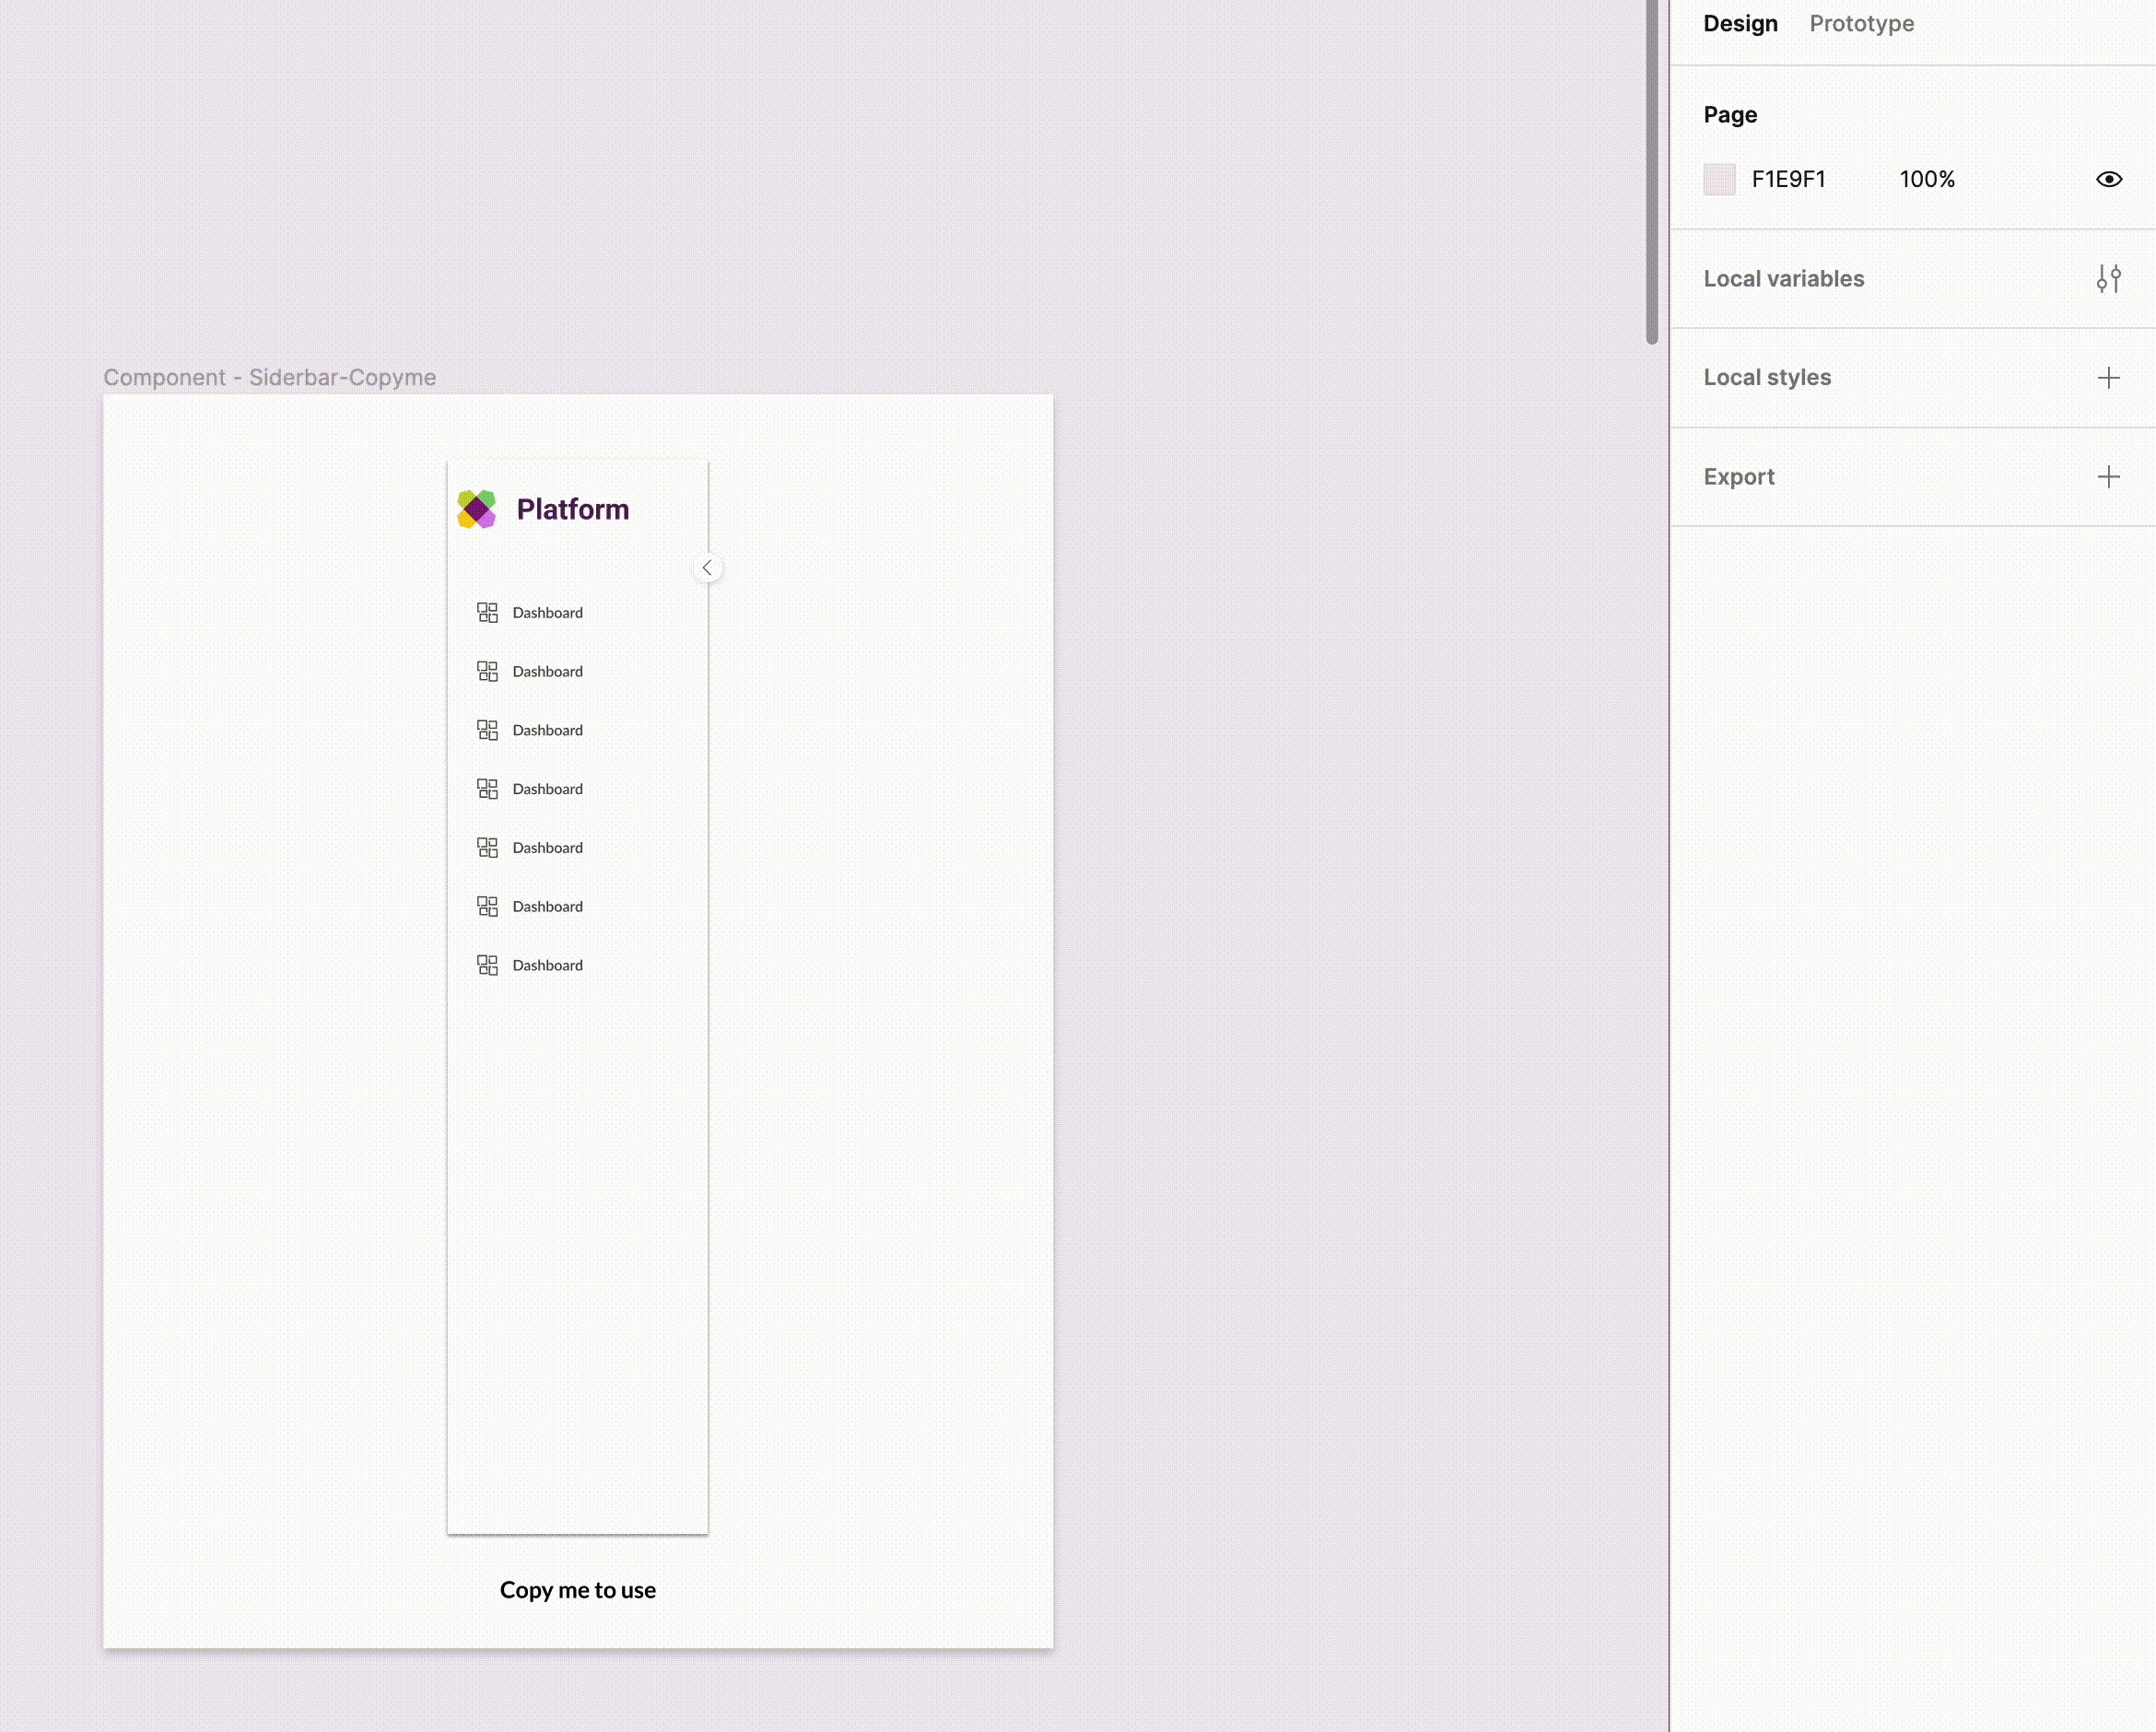Click the last Dashboard grid icon

pos(487,965)
